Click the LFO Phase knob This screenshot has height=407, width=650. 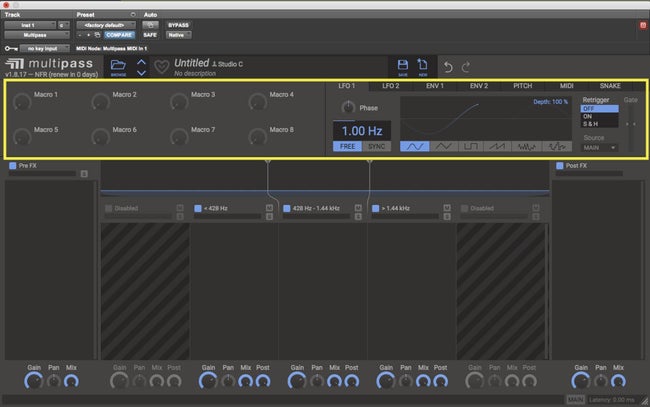pos(348,107)
